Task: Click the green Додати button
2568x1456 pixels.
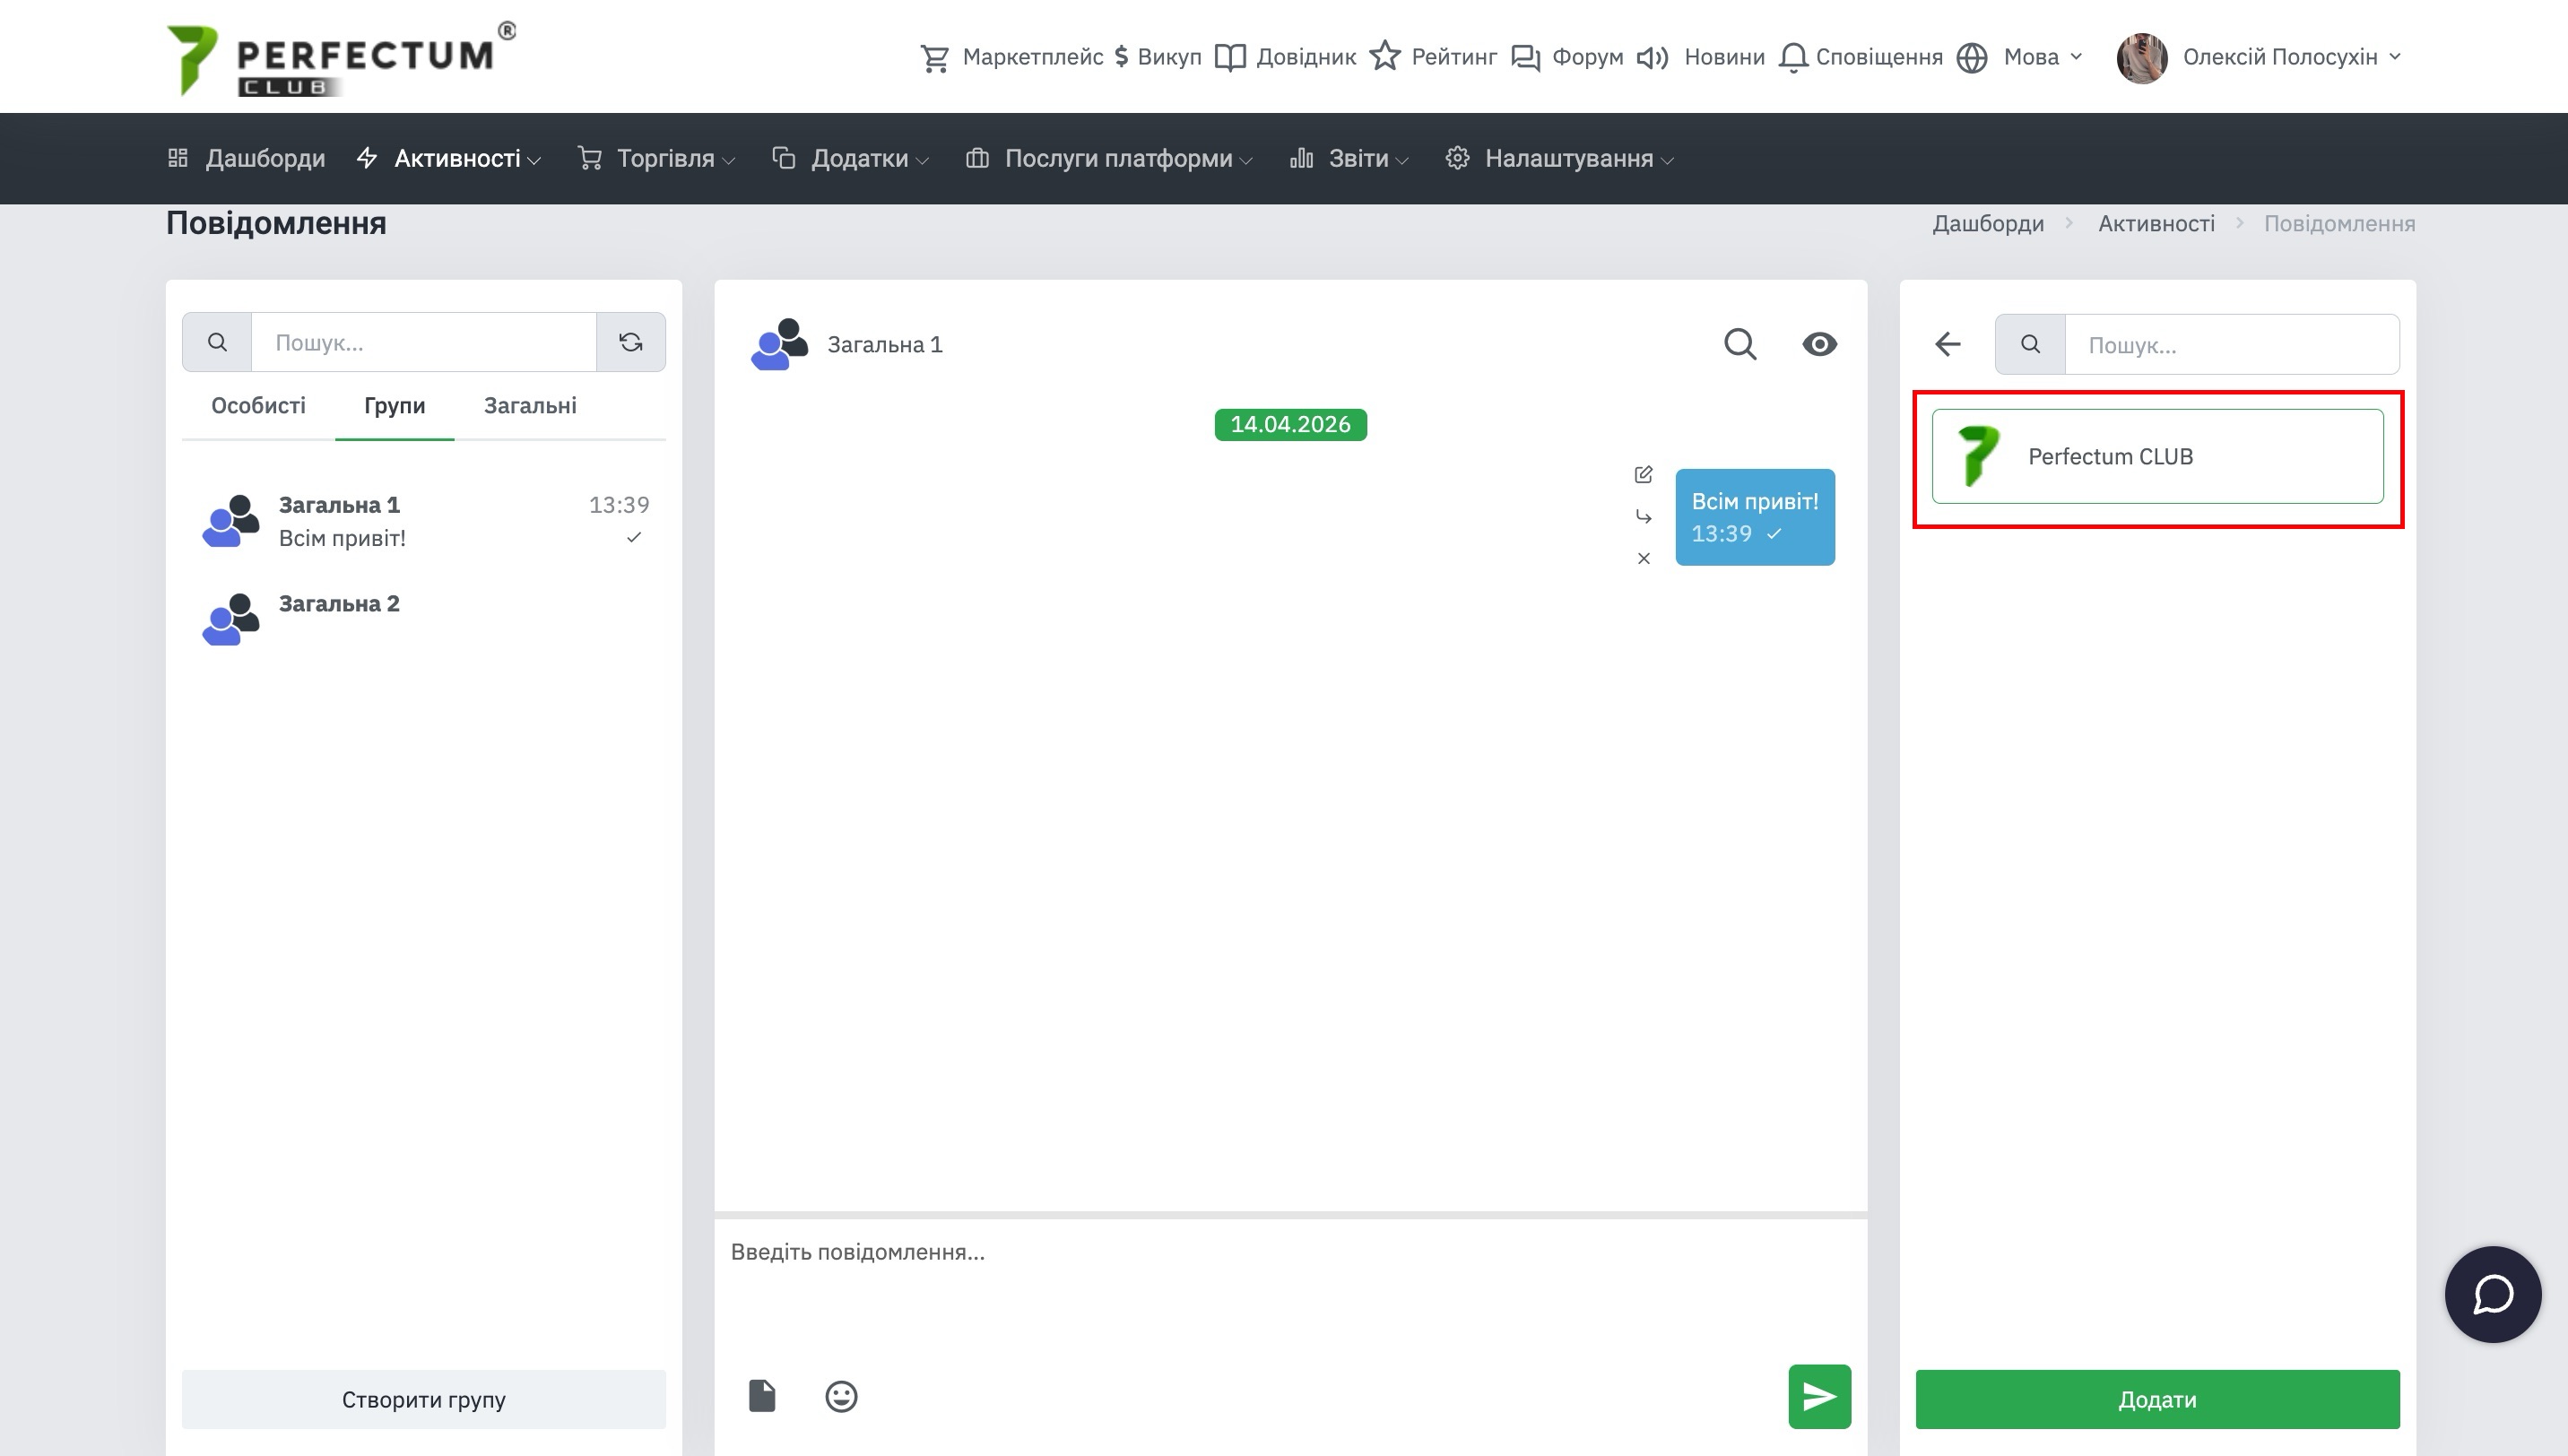Action: (2157, 1399)
